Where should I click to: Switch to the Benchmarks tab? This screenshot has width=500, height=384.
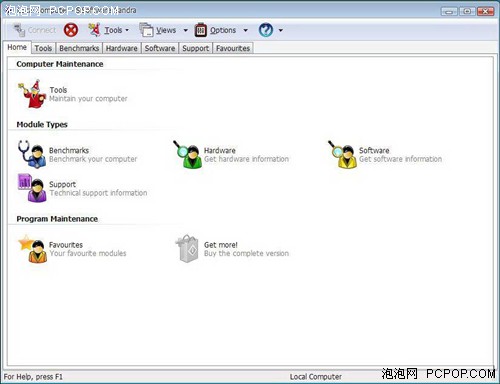click(79, 48)
